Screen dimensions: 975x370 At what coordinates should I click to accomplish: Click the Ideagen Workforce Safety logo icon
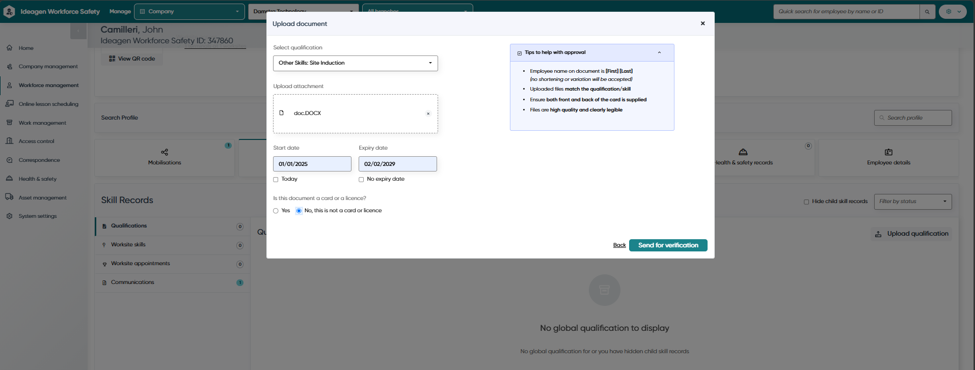click(9, 12)
